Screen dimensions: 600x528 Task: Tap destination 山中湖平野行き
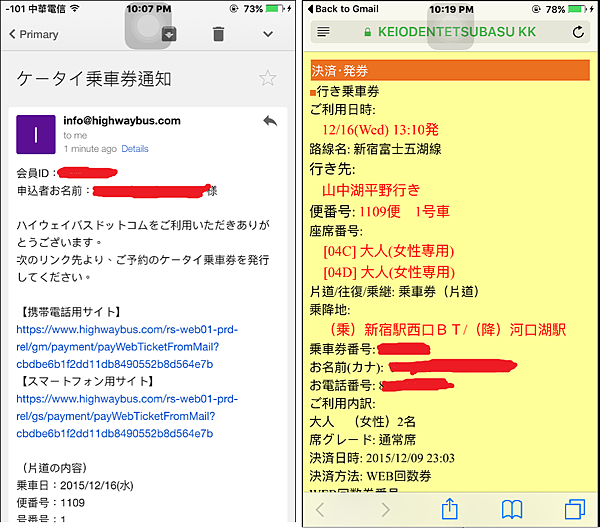371,190
